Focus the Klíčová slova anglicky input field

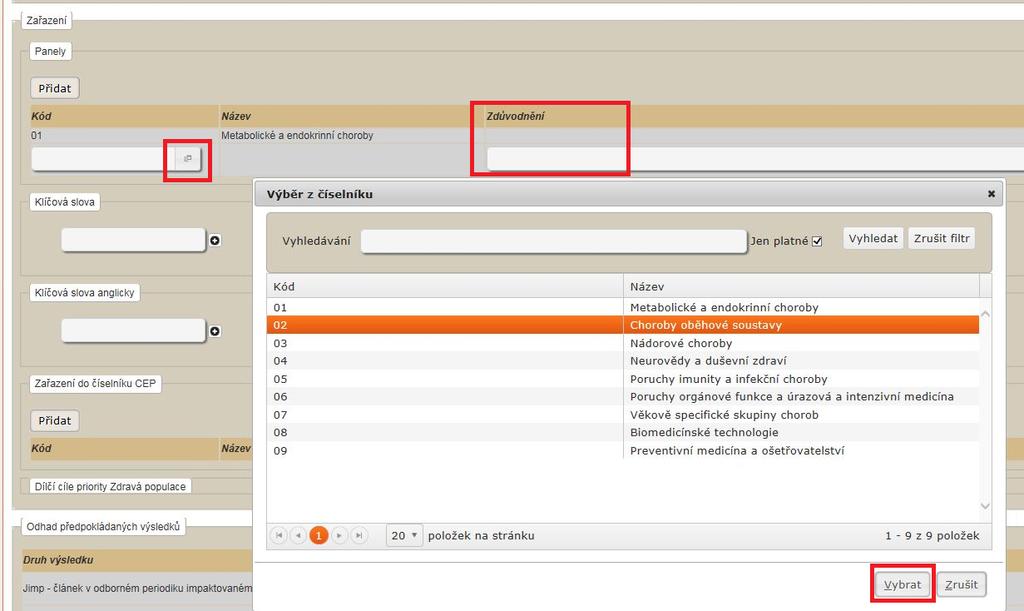click(x=133, y=330)
